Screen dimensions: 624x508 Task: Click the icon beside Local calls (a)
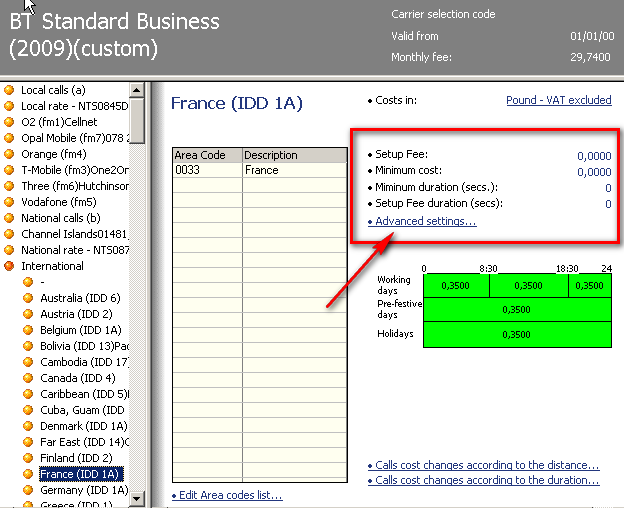(x=10, y=90)
